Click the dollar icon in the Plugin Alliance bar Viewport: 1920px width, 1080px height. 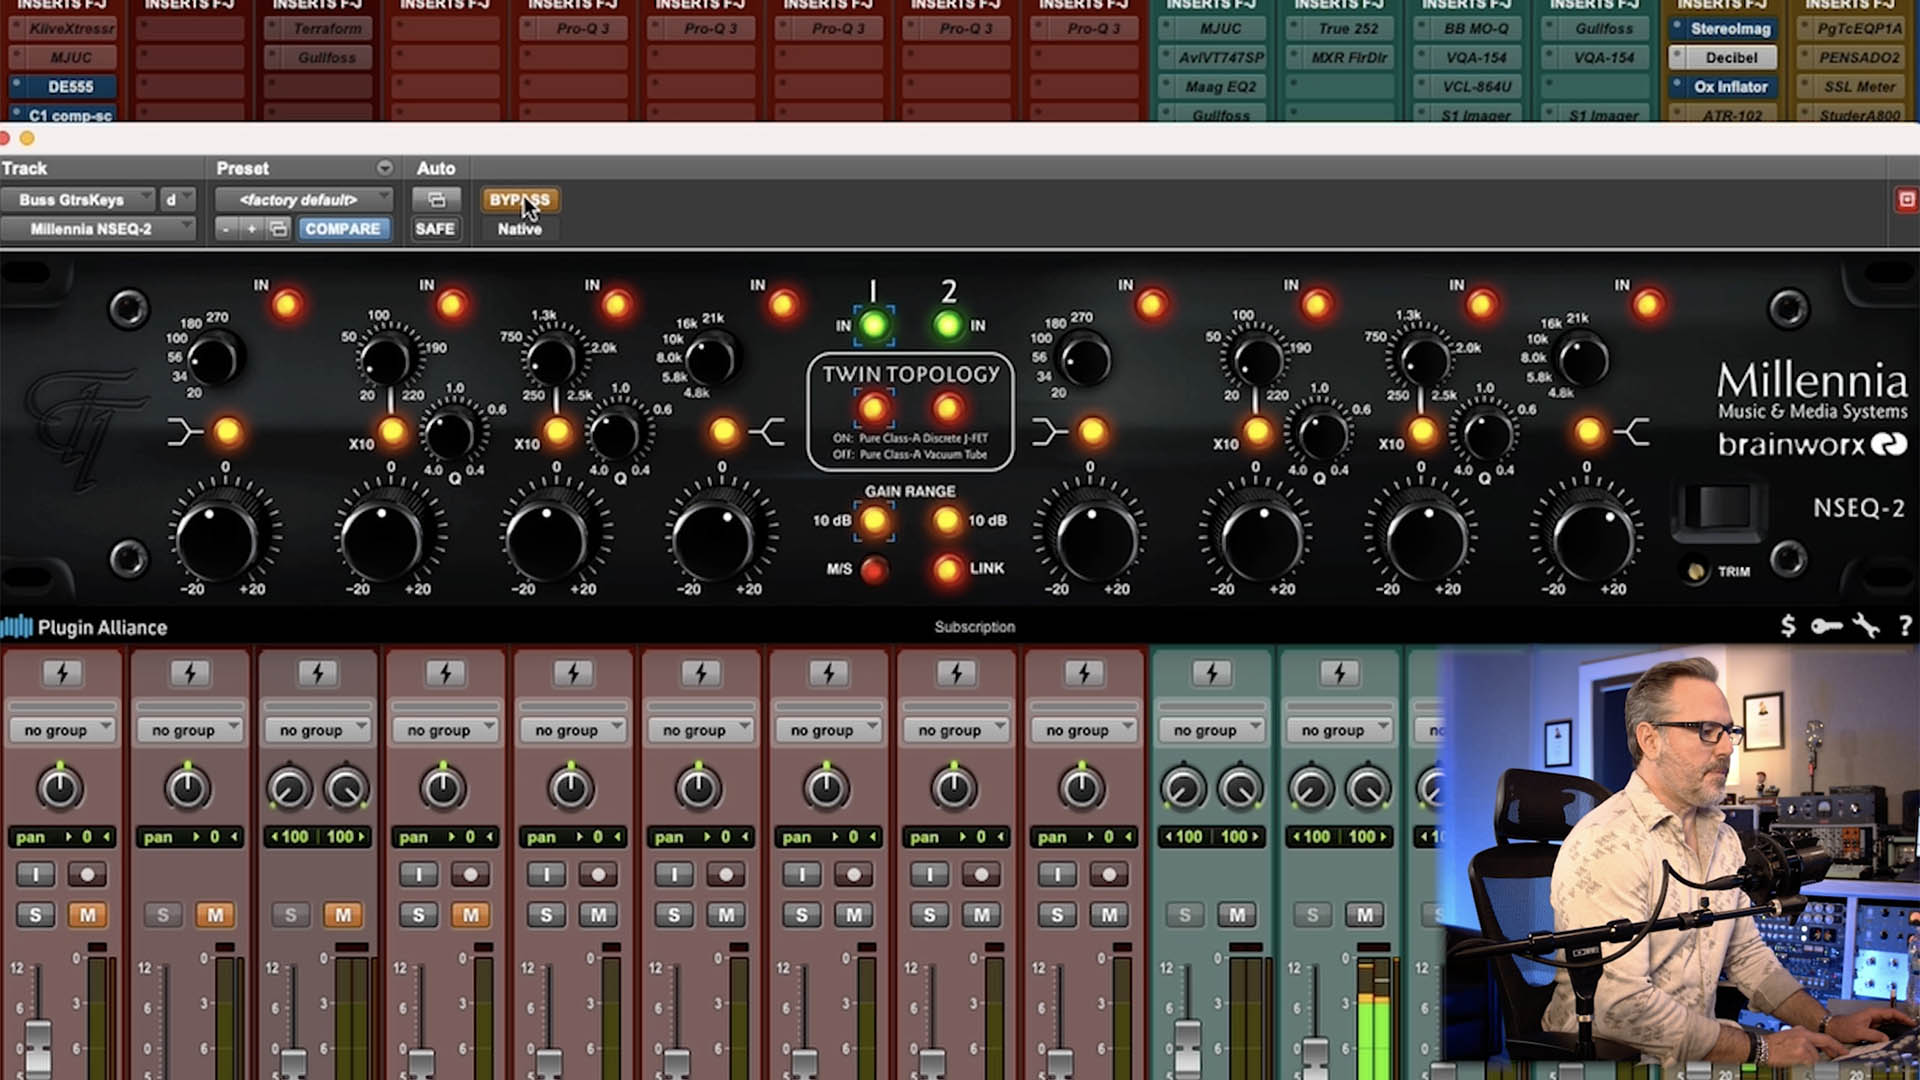(x=1786, y=627)
